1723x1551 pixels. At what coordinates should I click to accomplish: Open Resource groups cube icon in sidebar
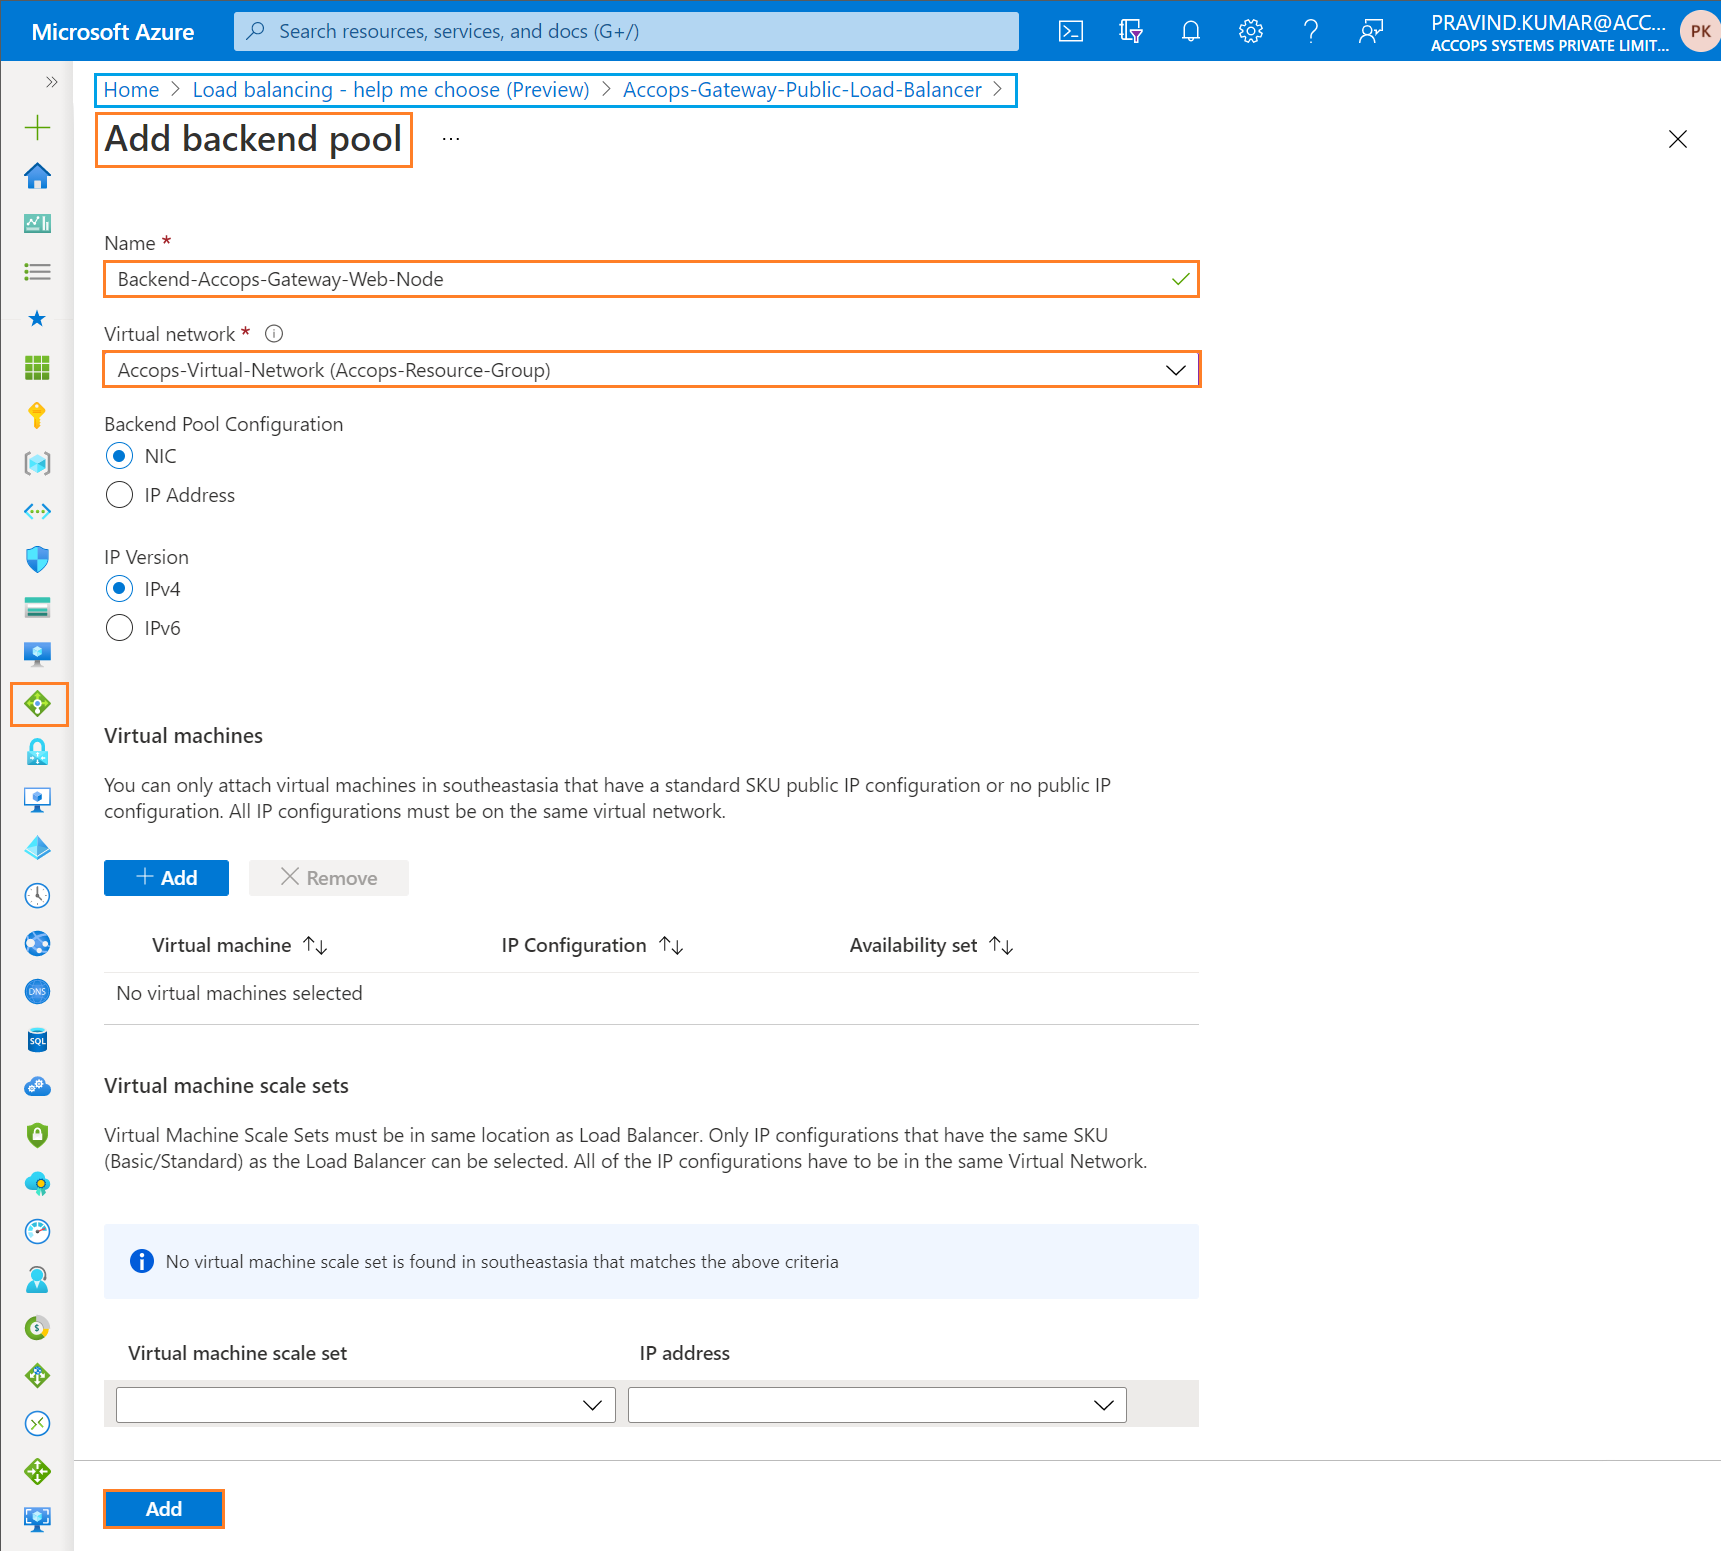[x=37, y=463]
